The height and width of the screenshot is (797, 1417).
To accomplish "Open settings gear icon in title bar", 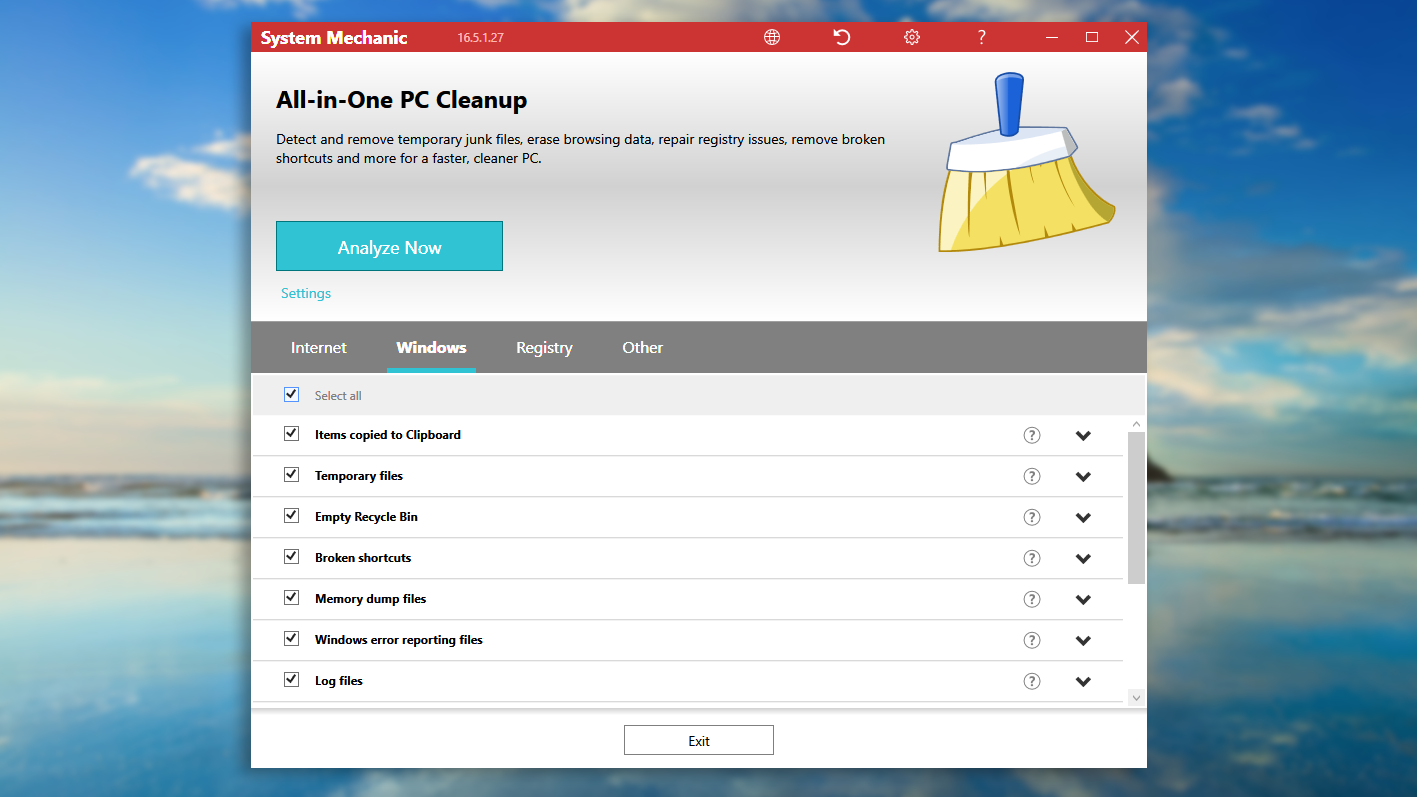I will click(x=912, y=37).
